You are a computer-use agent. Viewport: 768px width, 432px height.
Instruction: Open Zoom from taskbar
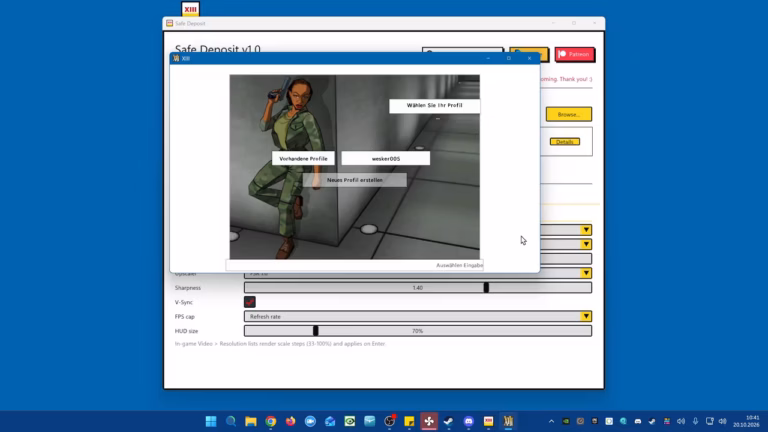pos(310,421)
